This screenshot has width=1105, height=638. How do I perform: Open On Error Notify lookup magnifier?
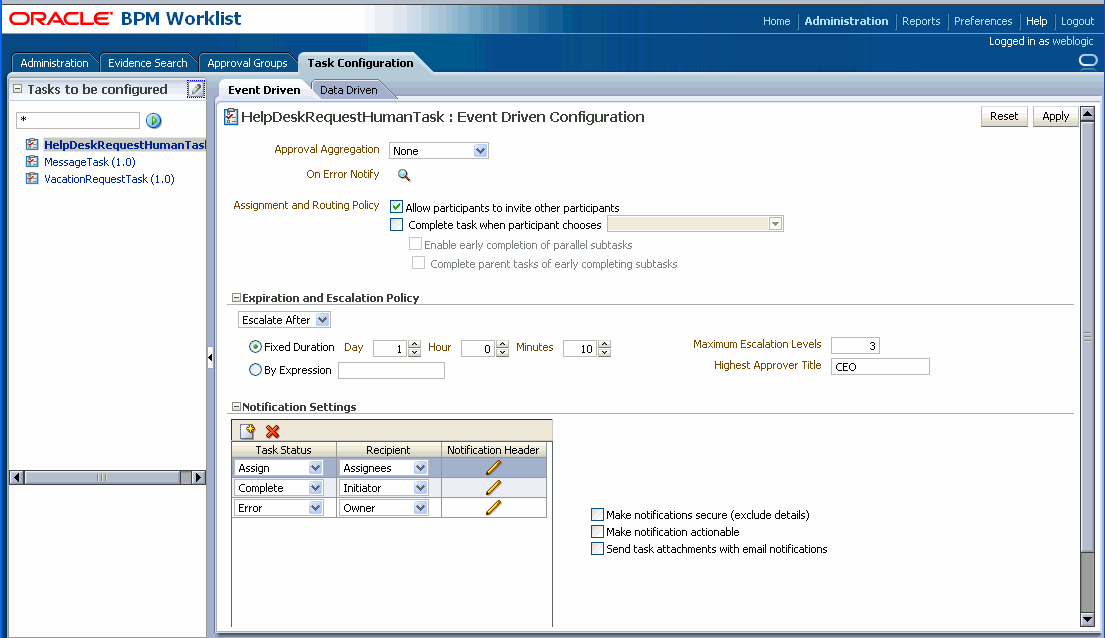(x=403, y=174)
